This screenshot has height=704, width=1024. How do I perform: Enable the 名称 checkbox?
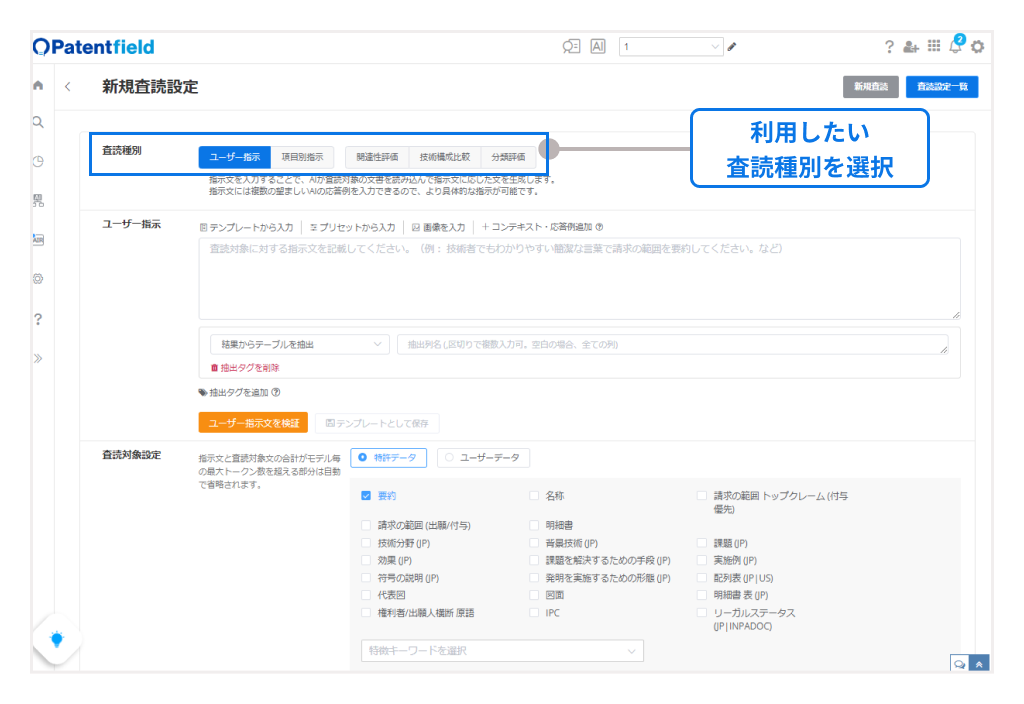[x=534, y=495]
